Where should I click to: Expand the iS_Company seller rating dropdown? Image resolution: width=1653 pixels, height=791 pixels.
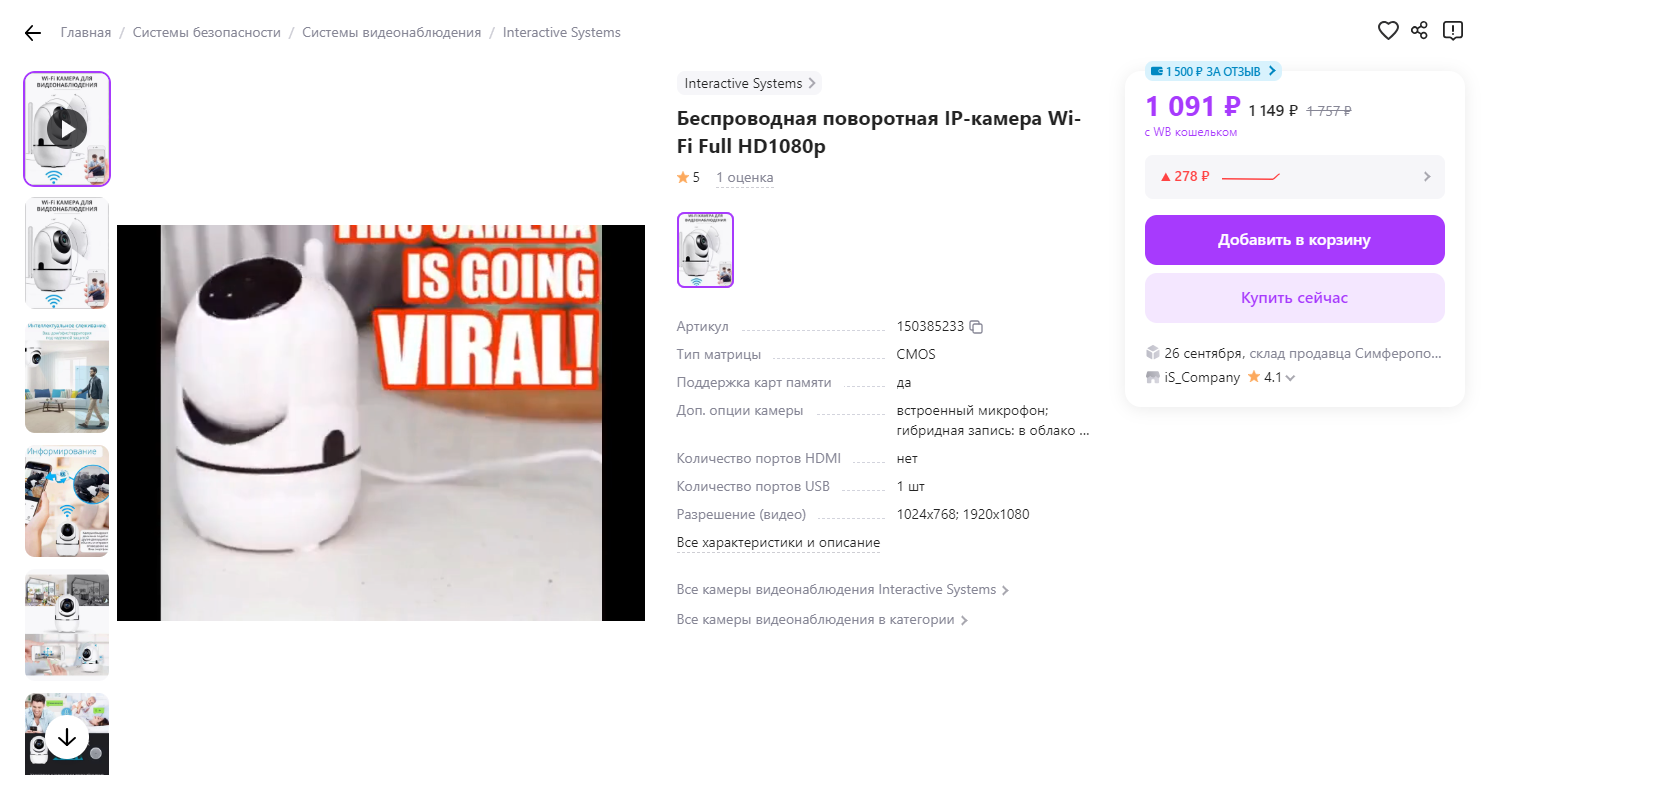pos(1290,378)
